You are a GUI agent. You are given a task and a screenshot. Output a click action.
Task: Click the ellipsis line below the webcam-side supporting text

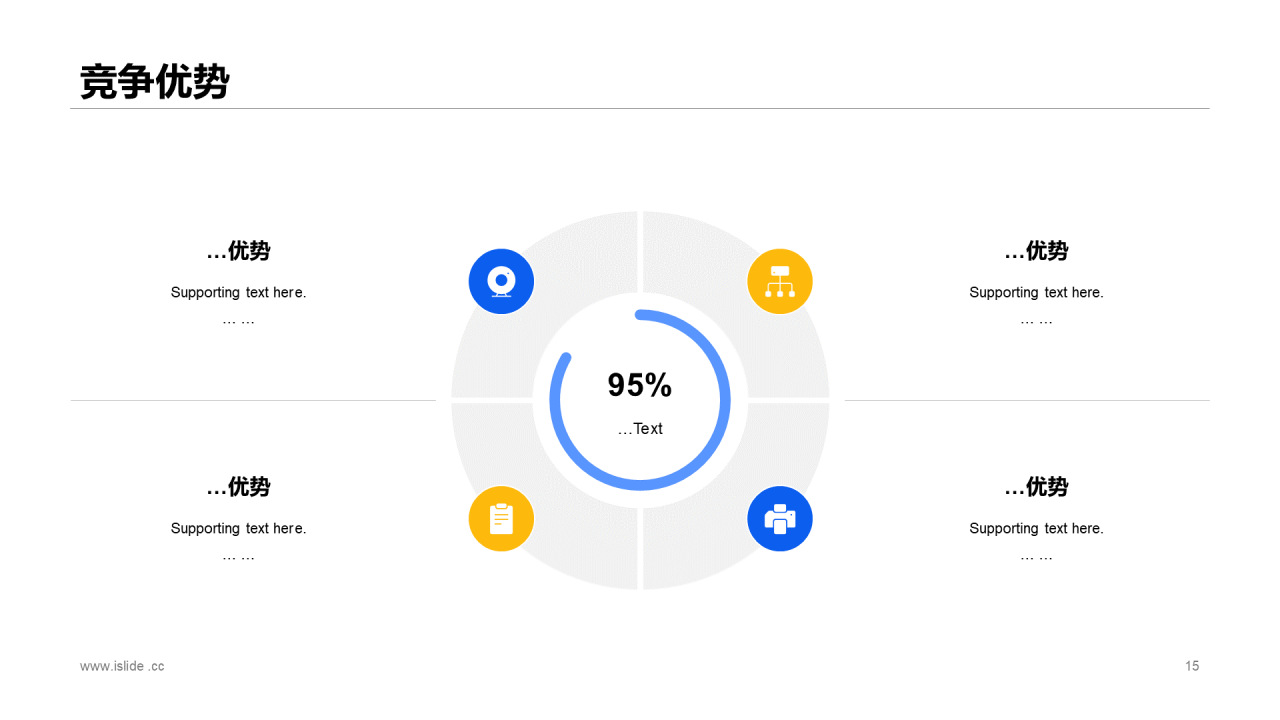click(238, 321)
